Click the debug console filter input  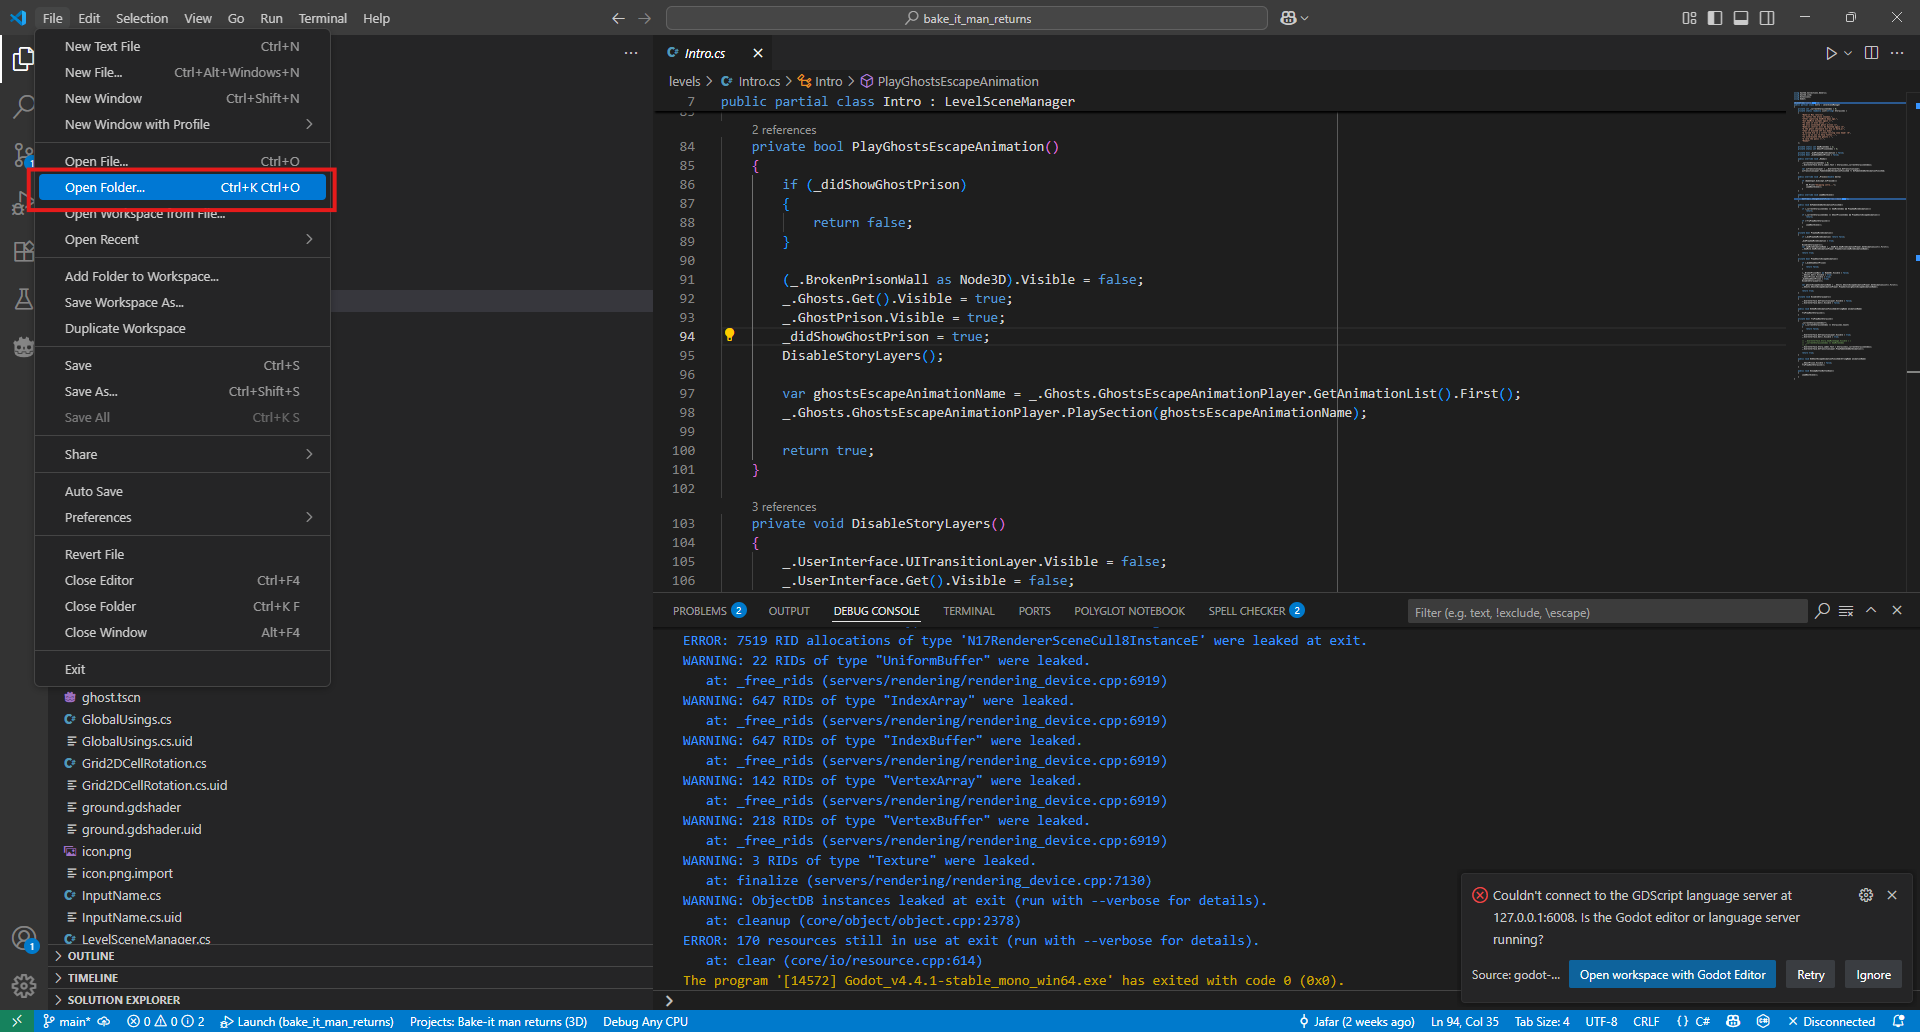point(1606,612)
